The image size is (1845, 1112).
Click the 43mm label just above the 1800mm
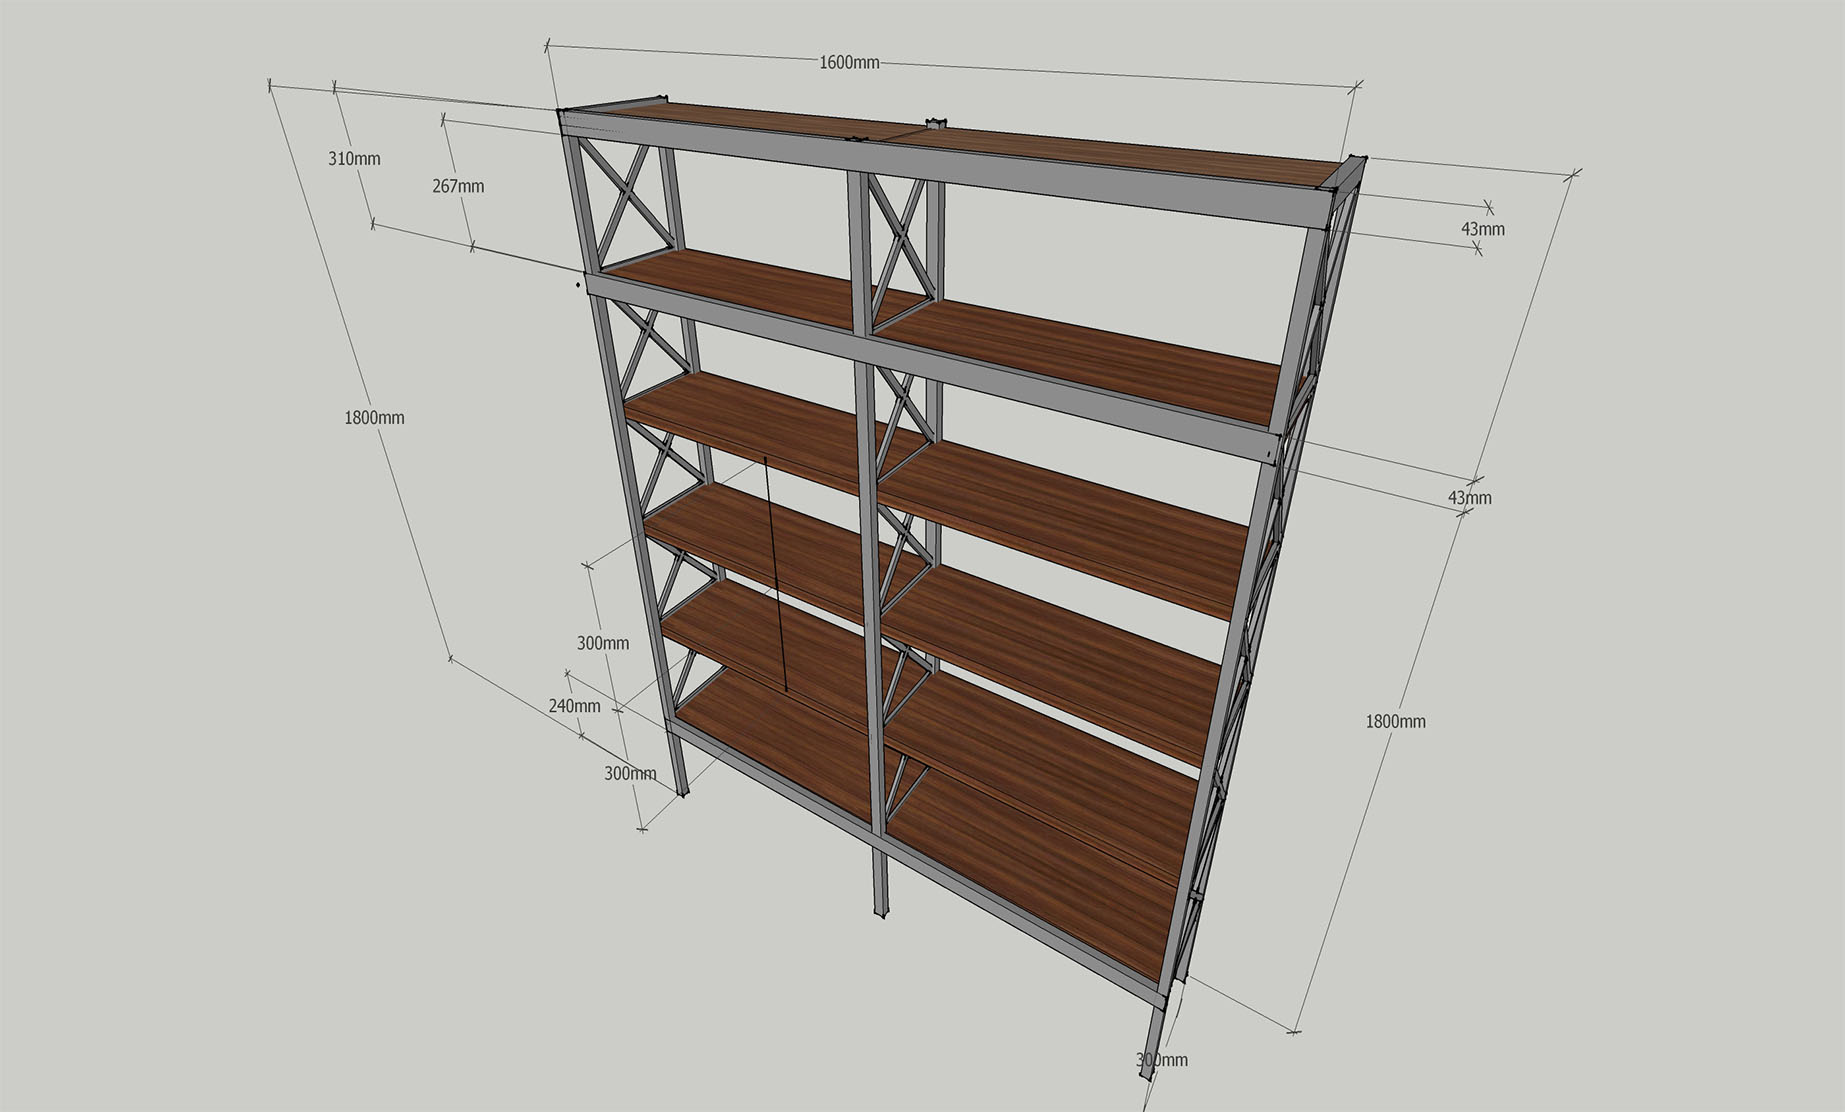tap(1469, 498)
